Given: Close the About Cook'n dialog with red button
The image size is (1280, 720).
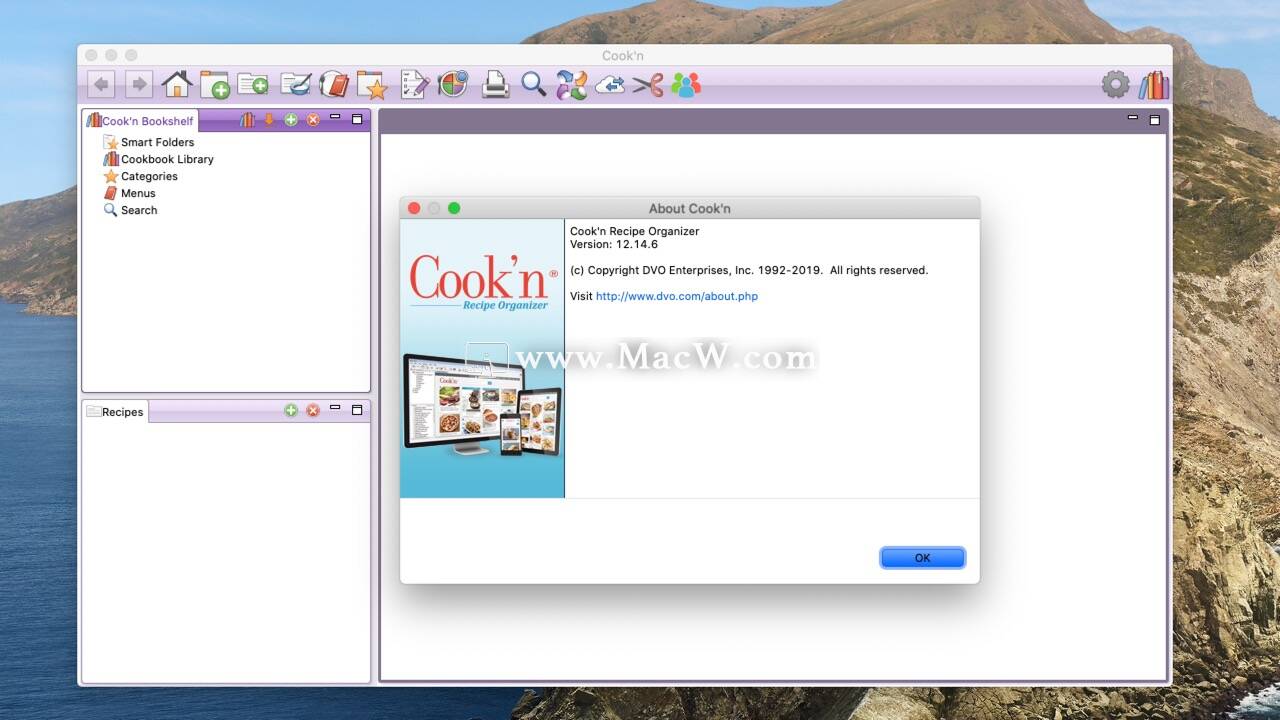Looking at the screenshot, I should click(414, 208).
